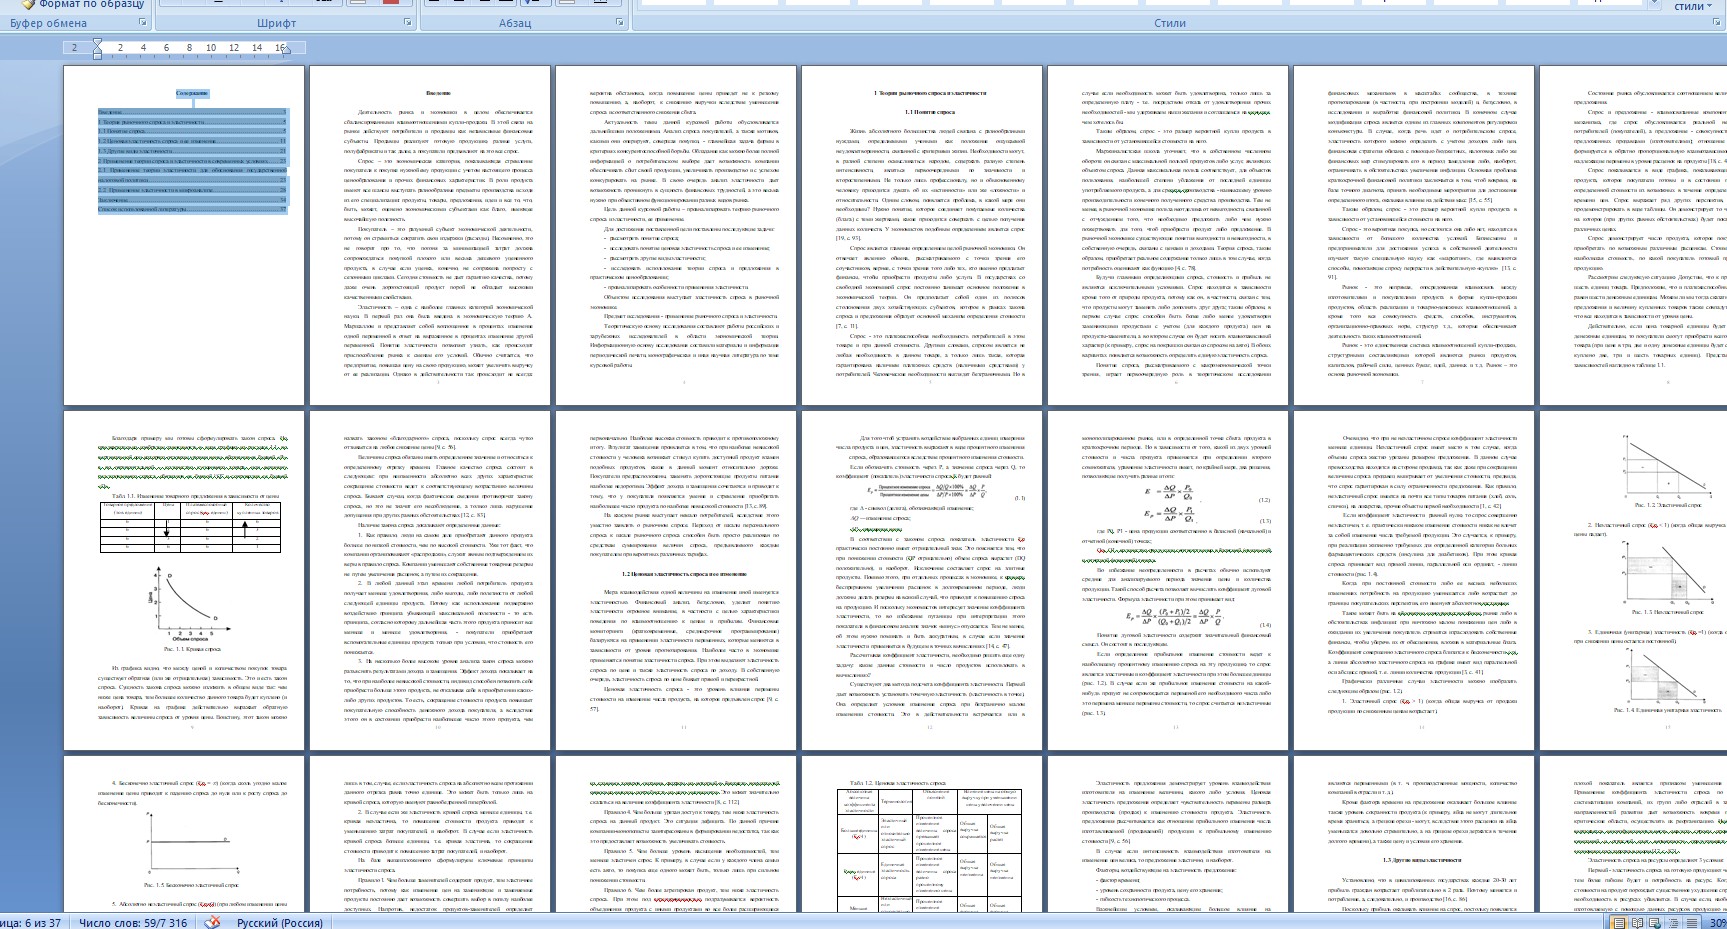The width and height of the screenshot is (1727, 929).
Task: Click the first-line indent marker on the ruler
Action: click(x=97, y=42)
